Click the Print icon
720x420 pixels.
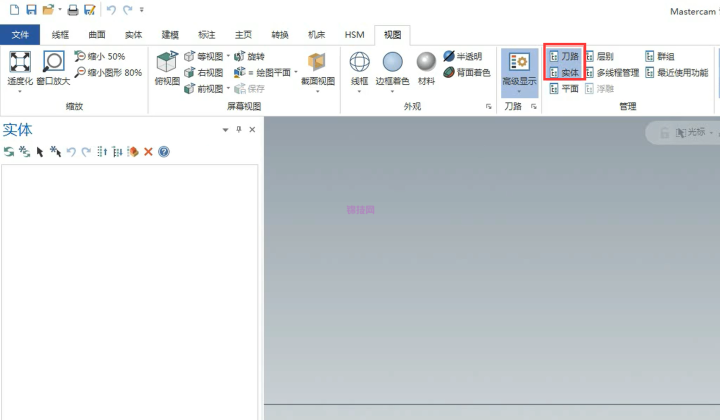73,10
